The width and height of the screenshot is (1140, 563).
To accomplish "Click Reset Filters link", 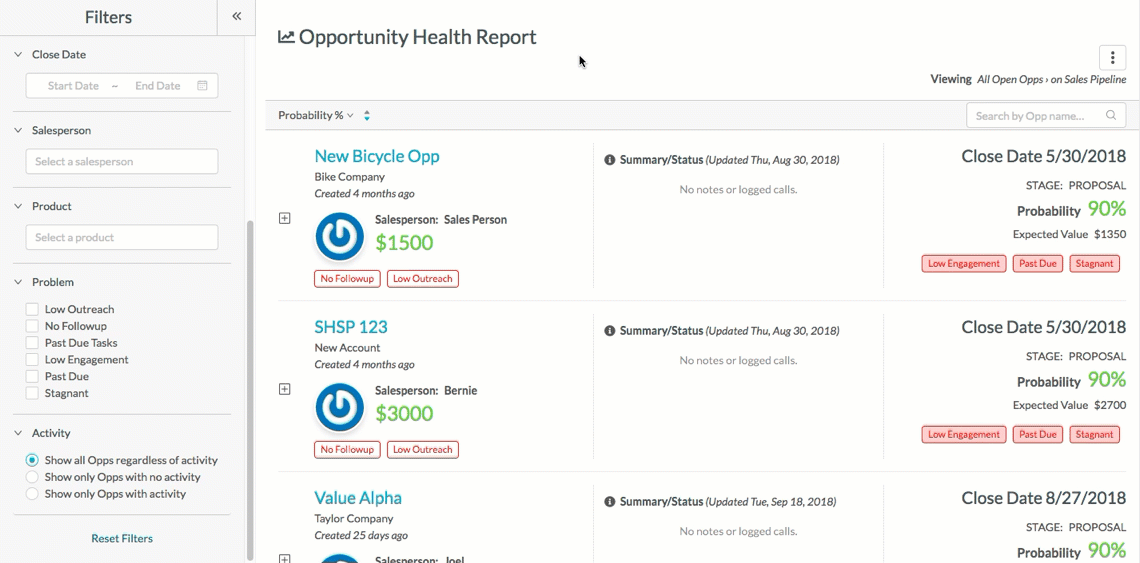I will (x=122, y=539).
